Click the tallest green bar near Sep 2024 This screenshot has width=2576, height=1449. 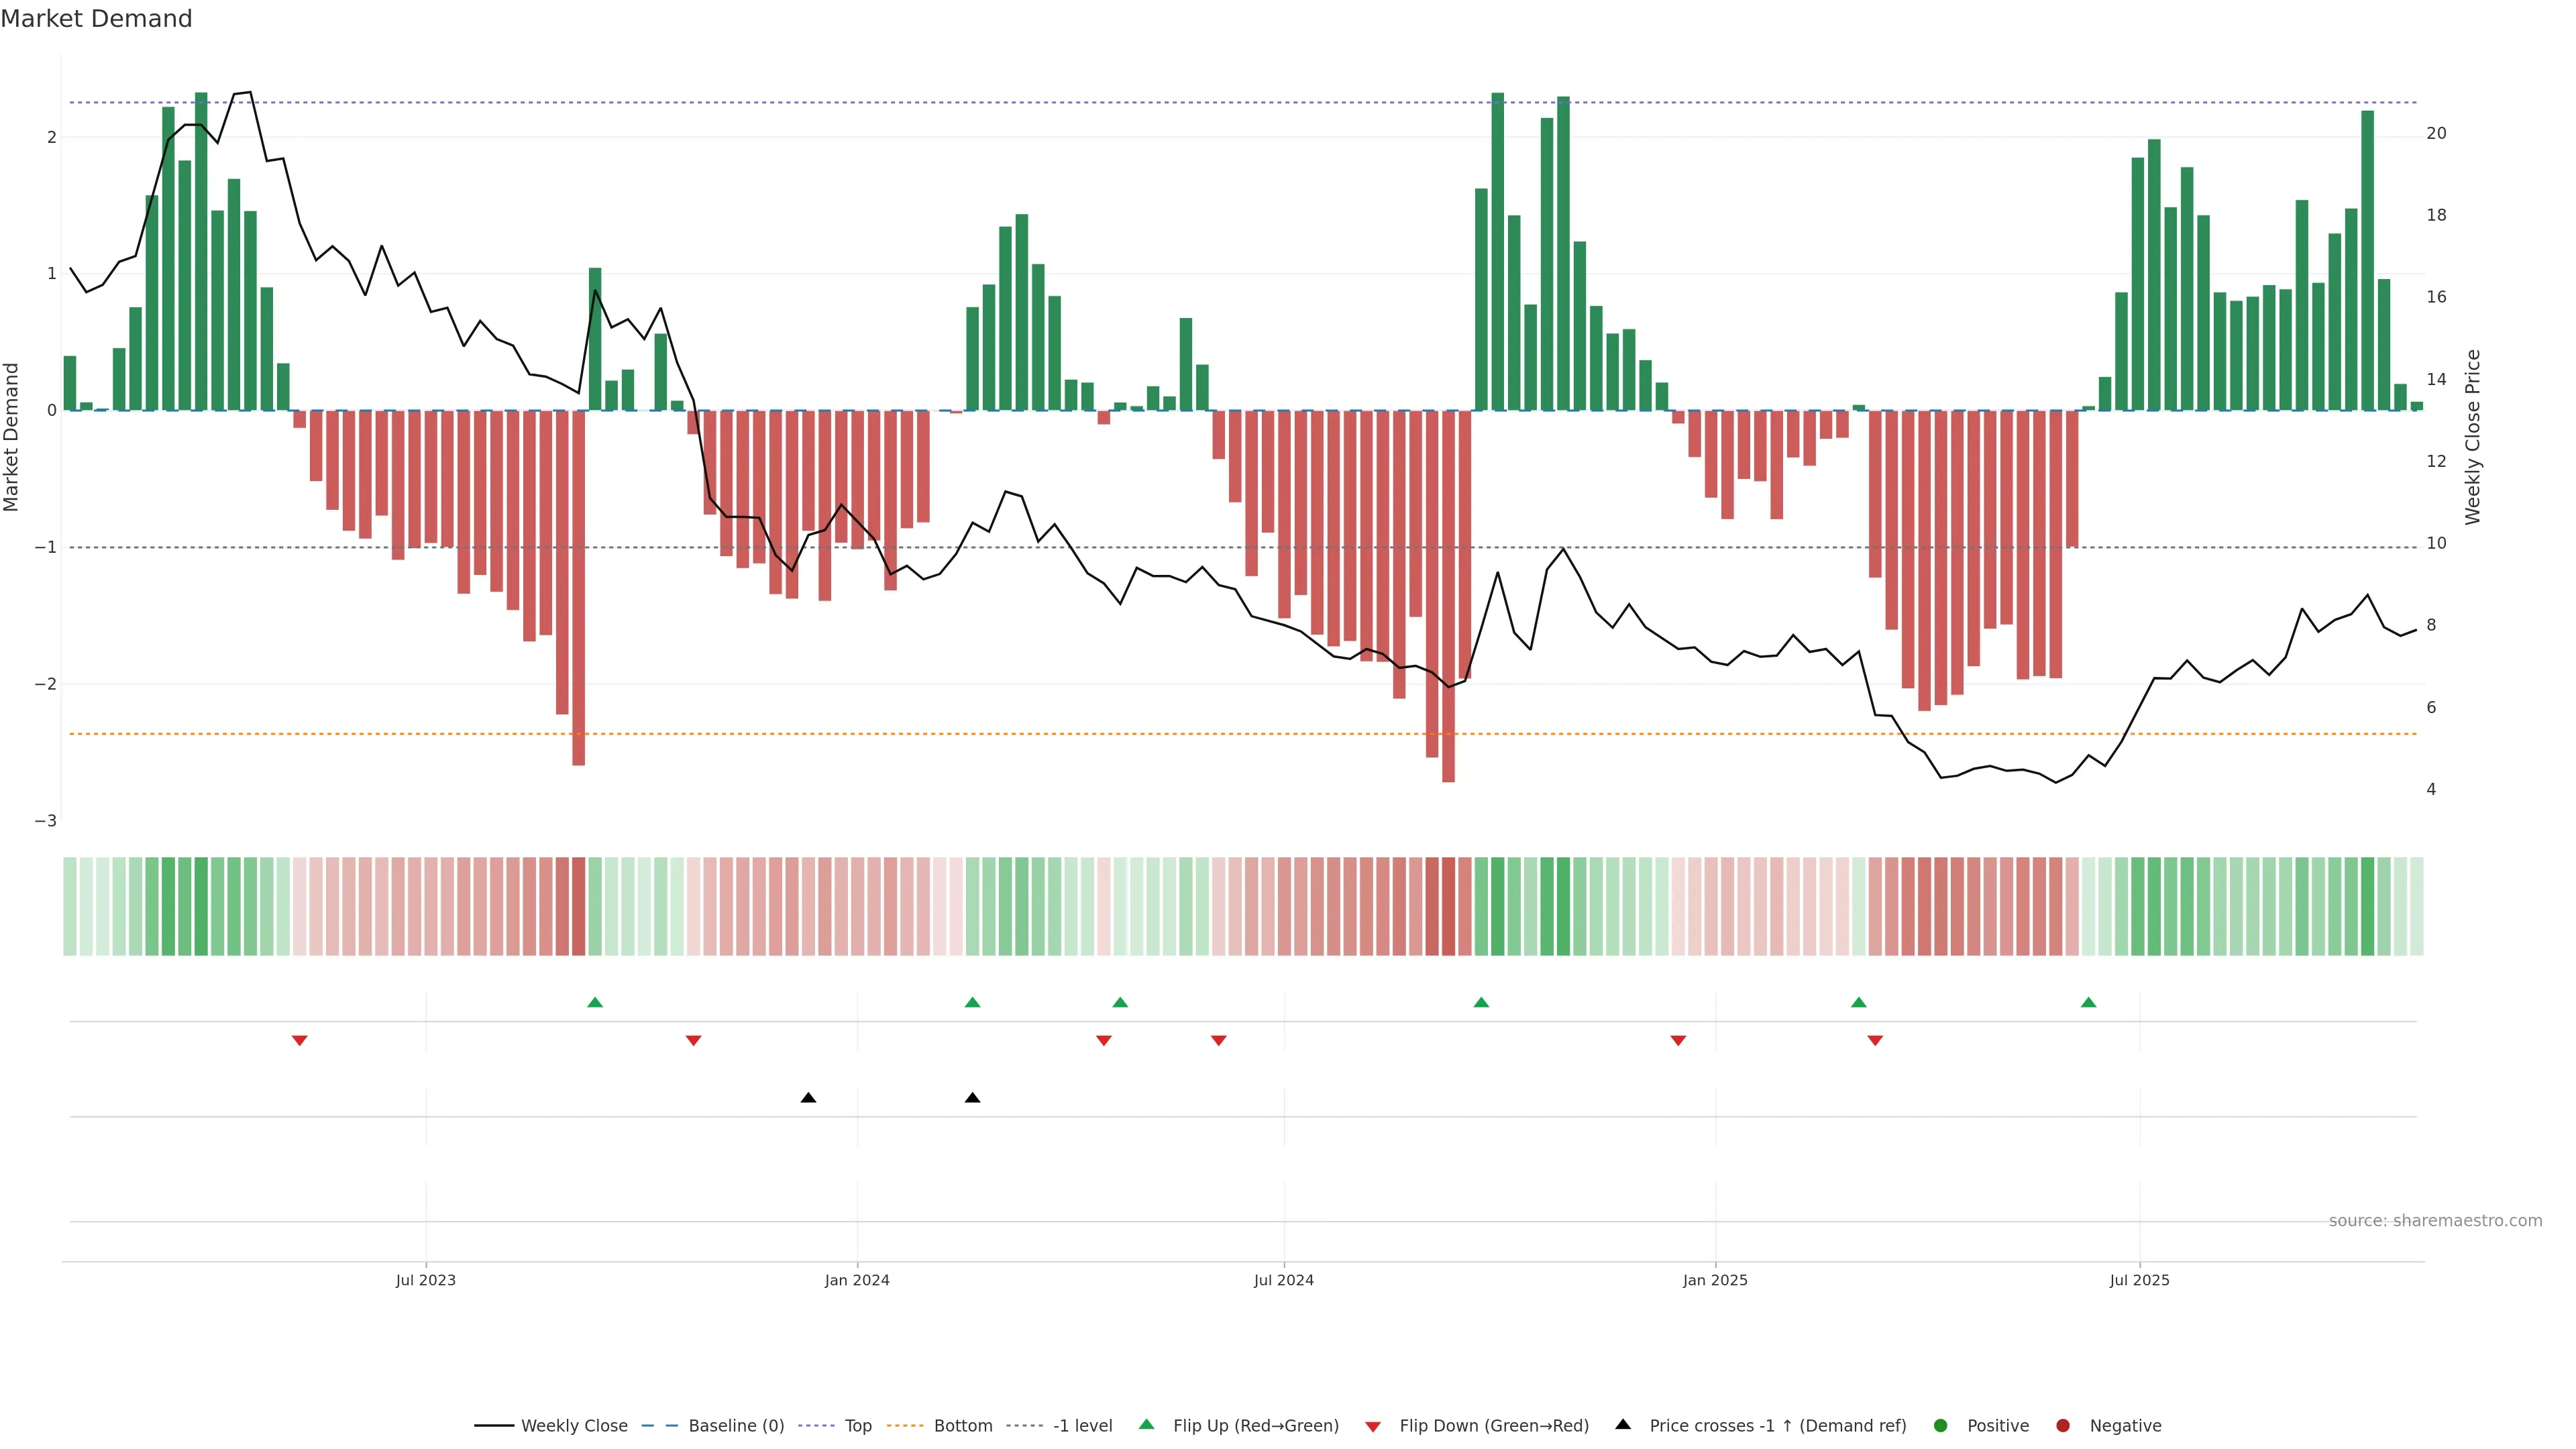(x=1497, y=250)
